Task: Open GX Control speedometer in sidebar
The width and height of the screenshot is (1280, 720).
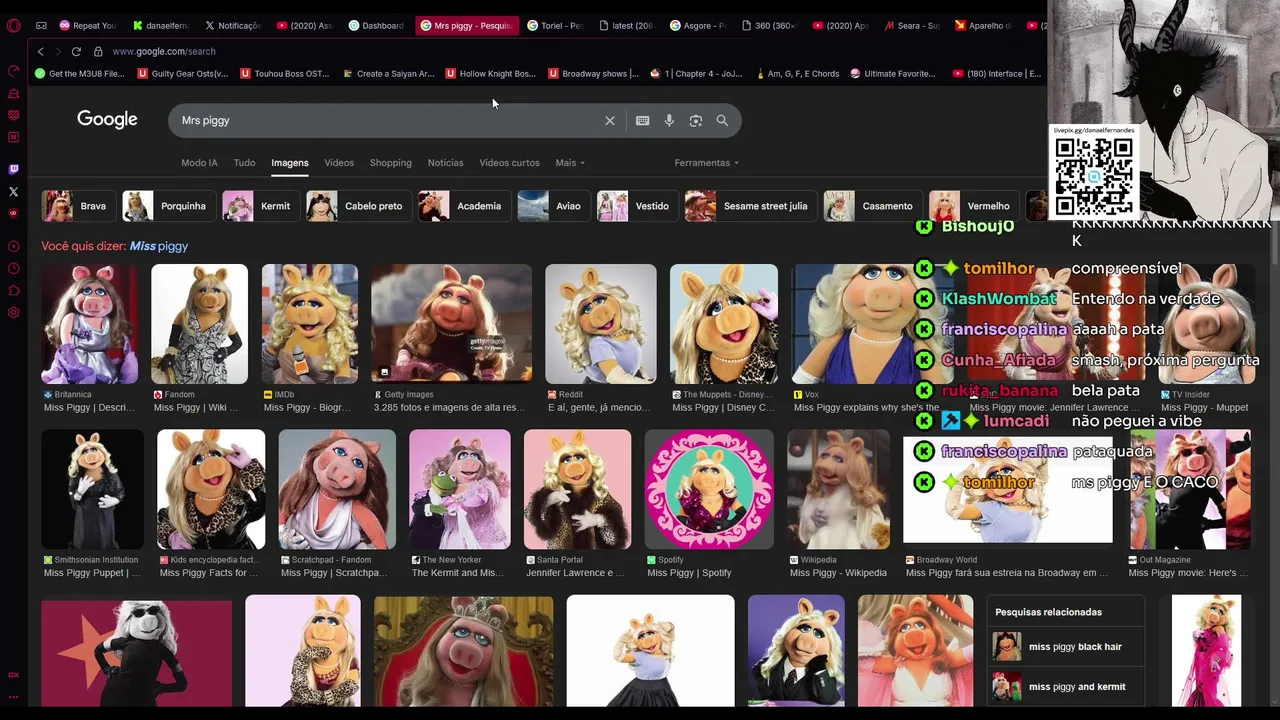Action: [13, 71]
